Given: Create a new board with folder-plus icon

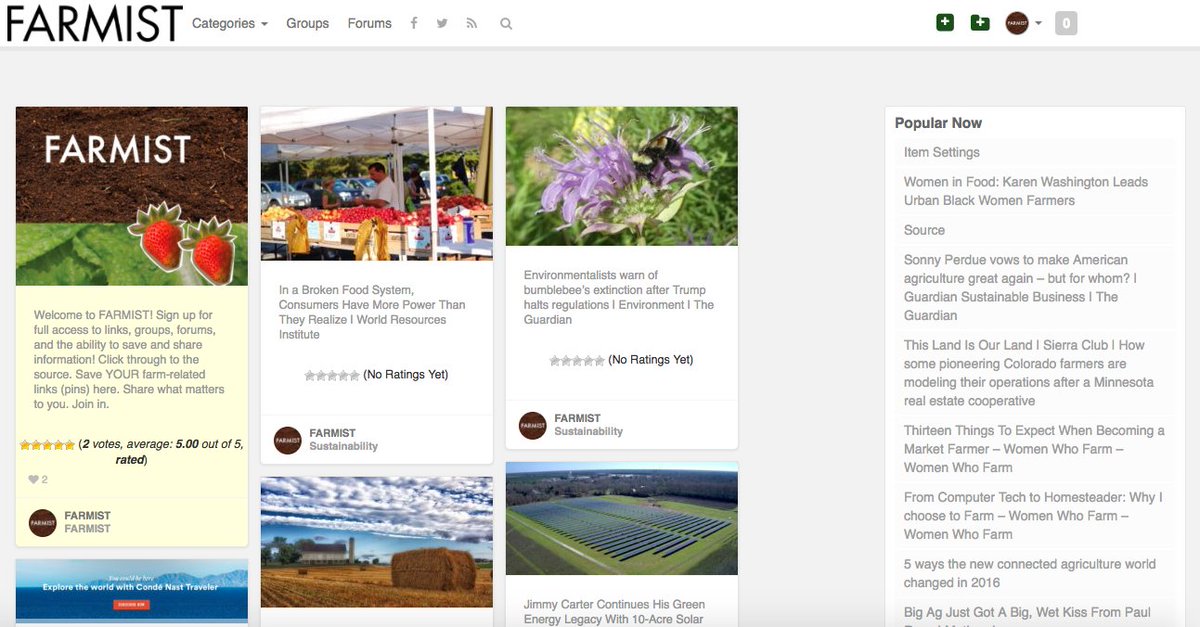Looking at the screenshot, I should [980, 22].
